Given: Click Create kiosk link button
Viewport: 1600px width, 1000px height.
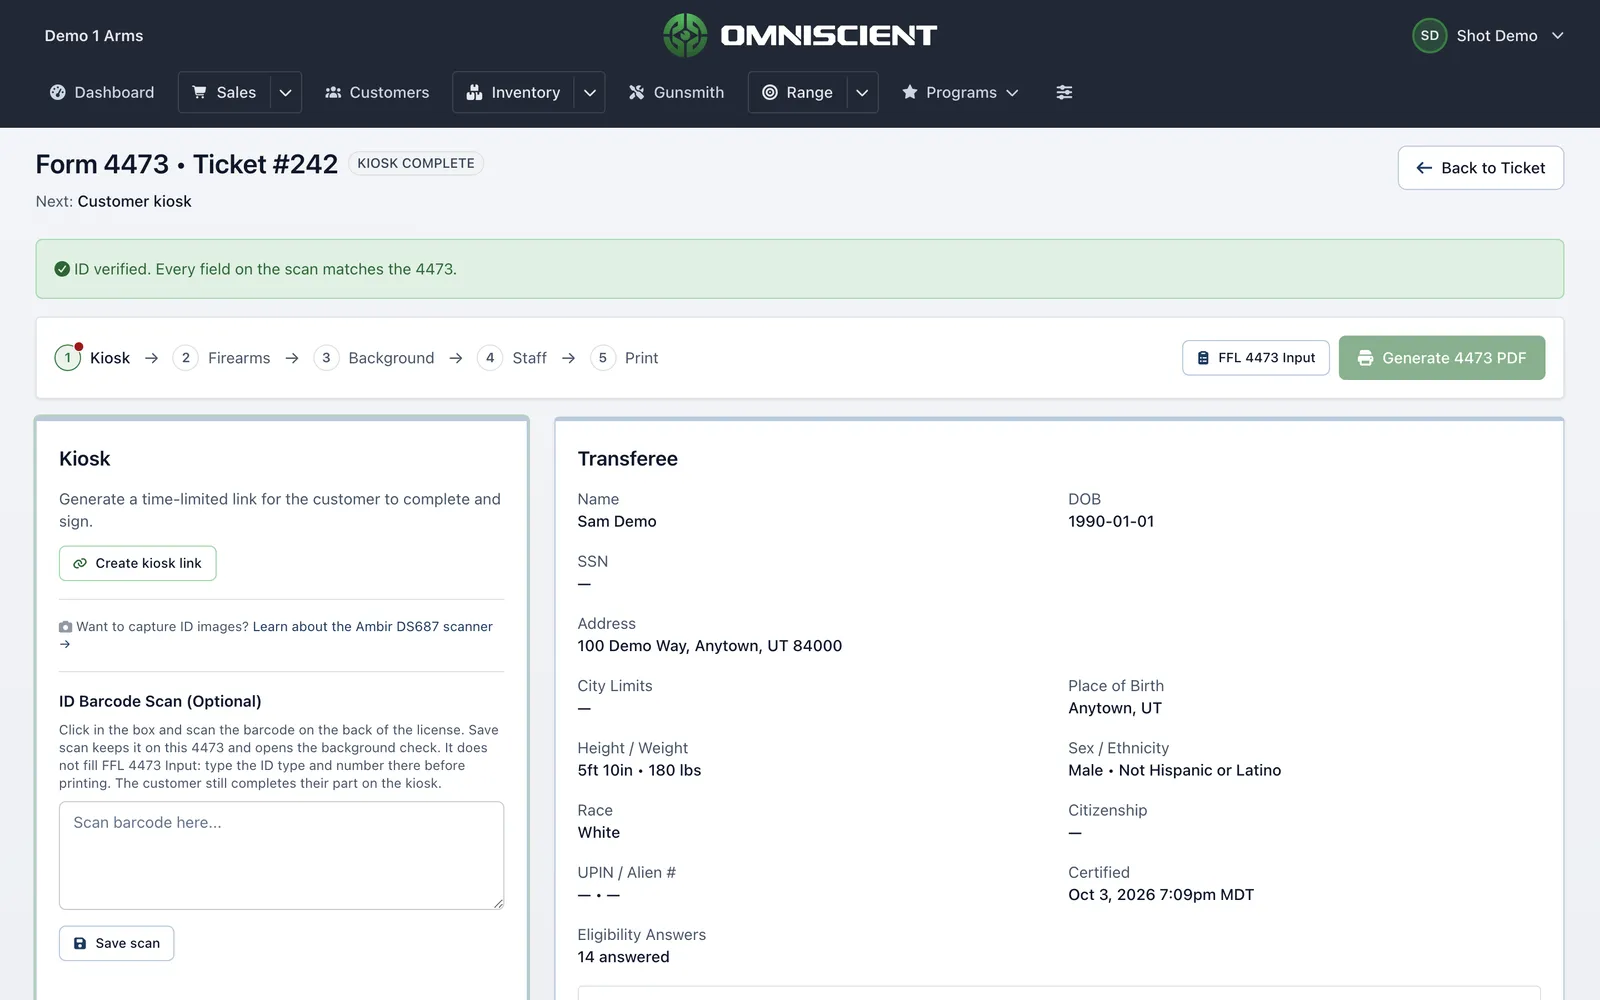Looking at the screenshot, I should tap(138, 563).
